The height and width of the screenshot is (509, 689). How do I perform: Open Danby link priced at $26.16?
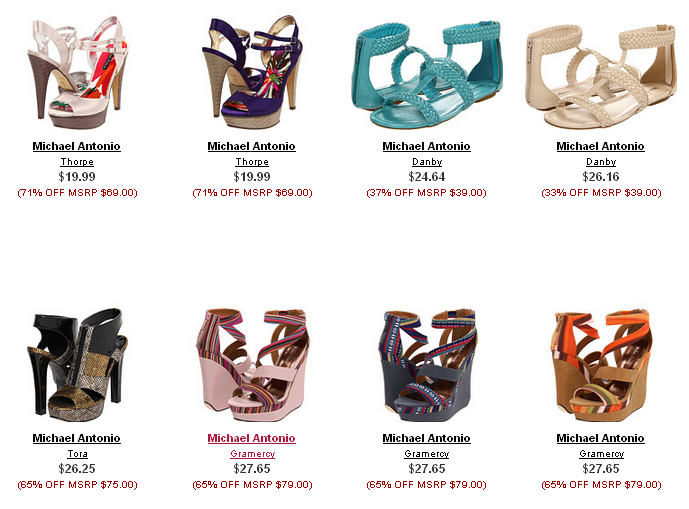601,162
